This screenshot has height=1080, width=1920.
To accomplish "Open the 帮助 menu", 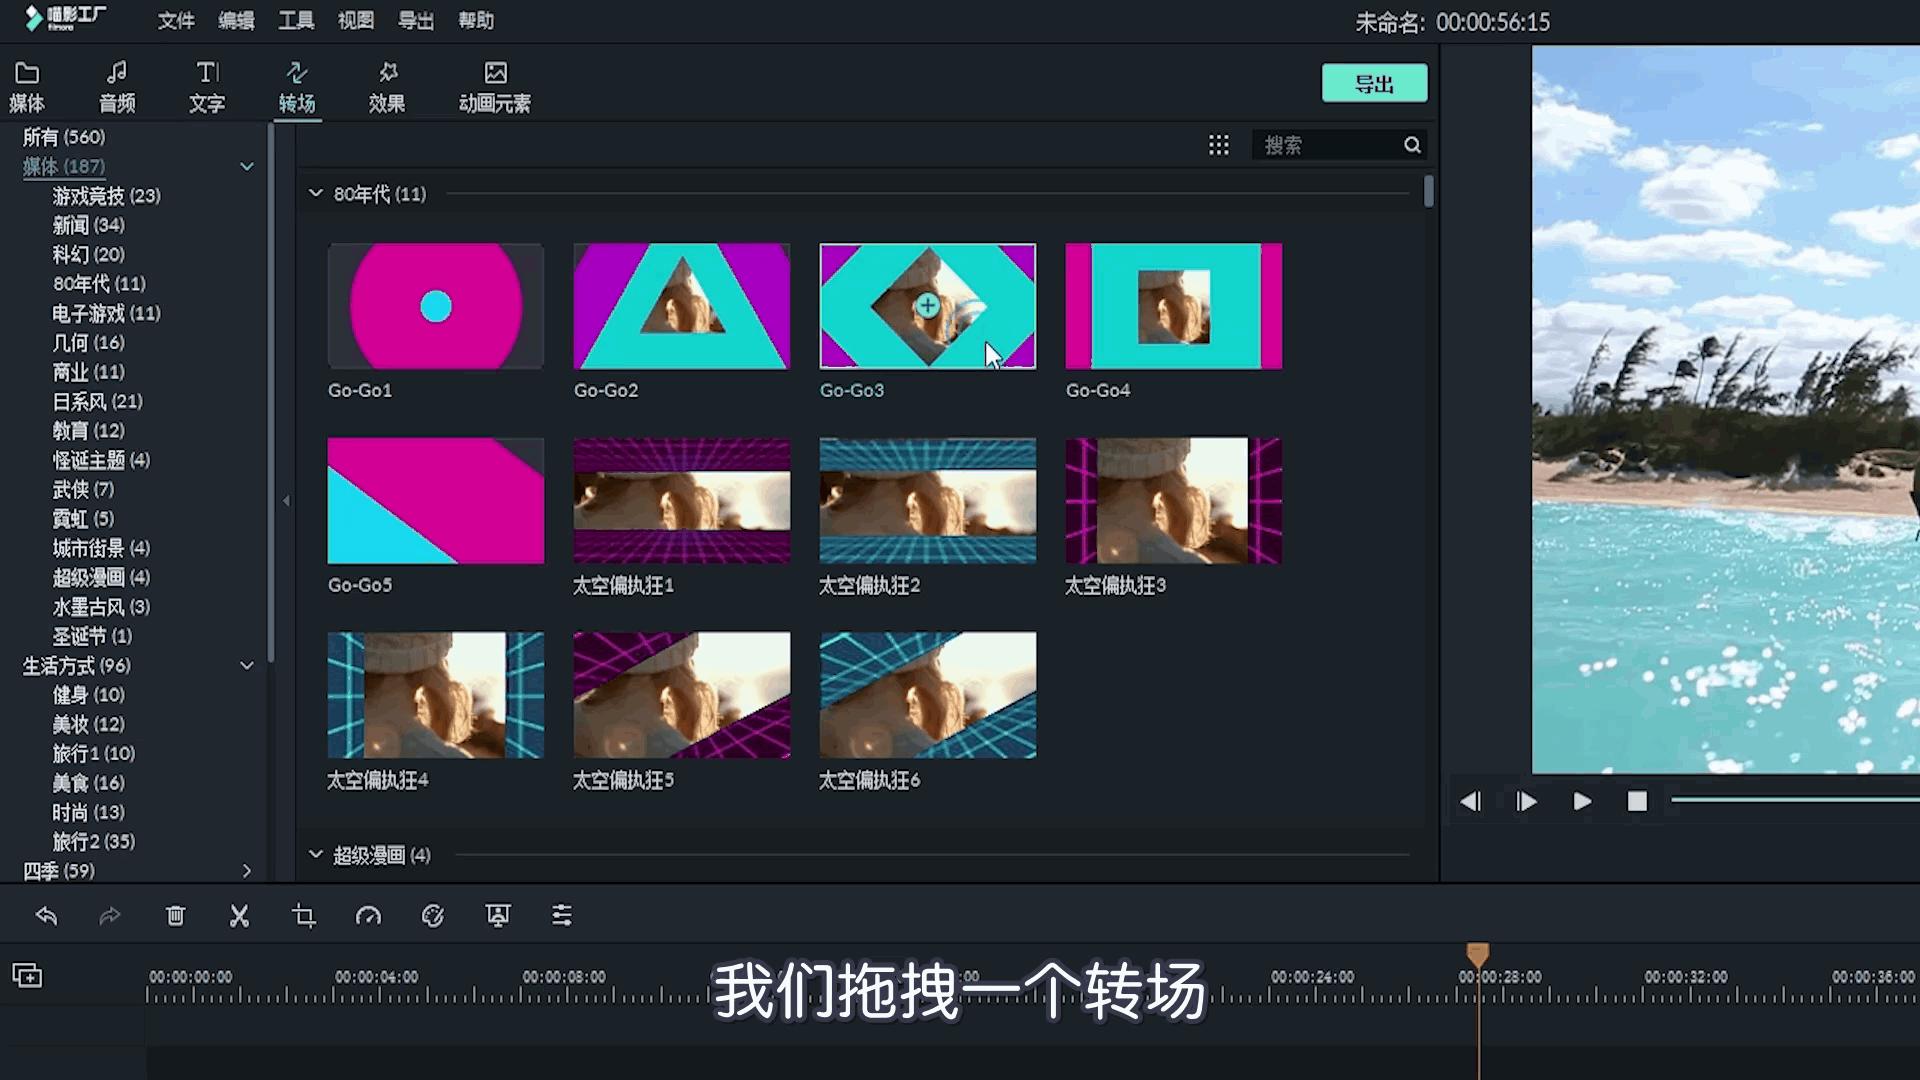I will click(x=476, y=20).
